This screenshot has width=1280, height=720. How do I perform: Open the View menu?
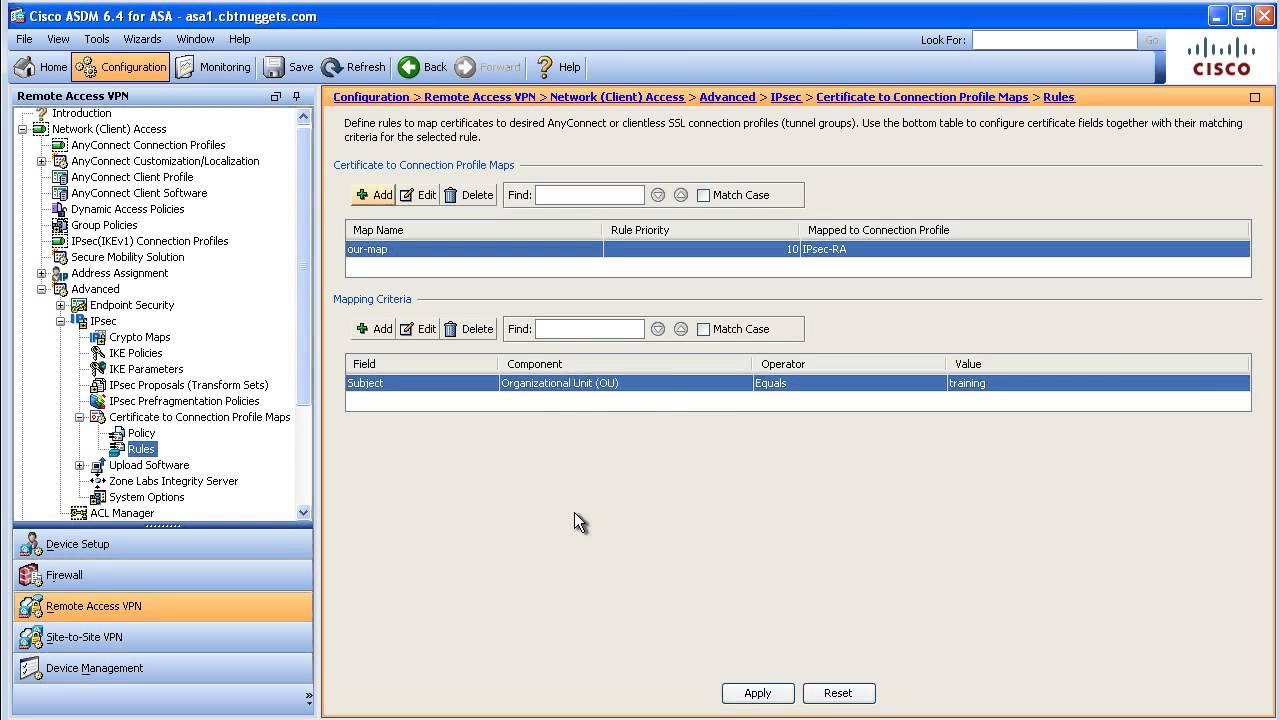pos(58,39)
